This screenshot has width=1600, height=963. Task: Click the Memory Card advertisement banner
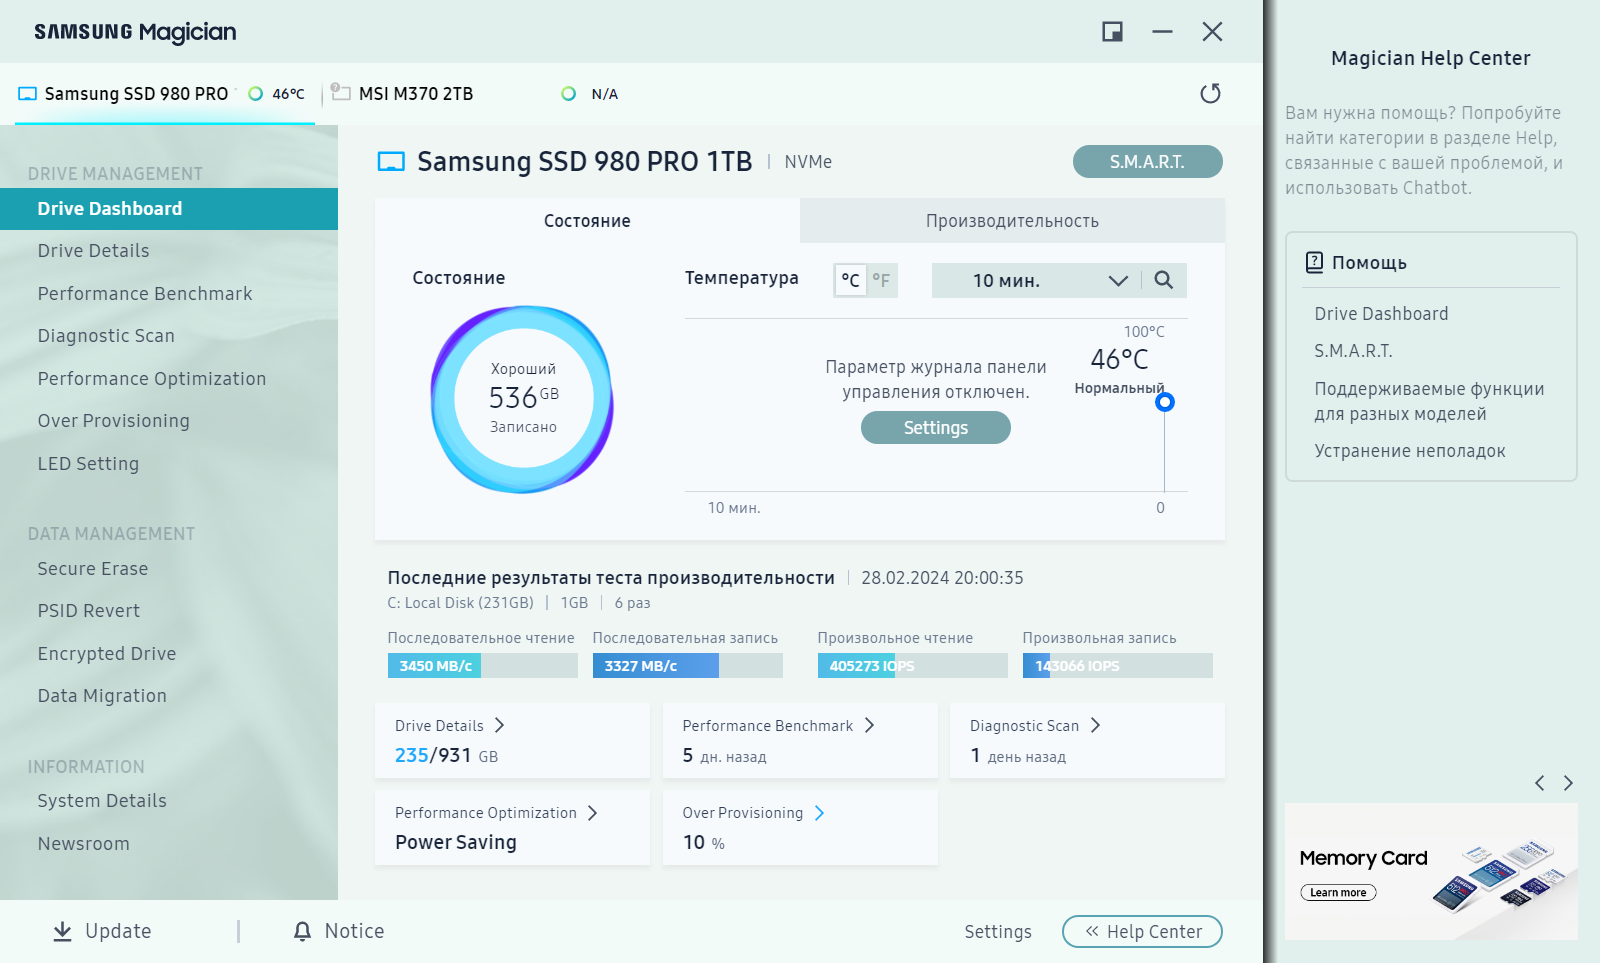point(1431,871)
